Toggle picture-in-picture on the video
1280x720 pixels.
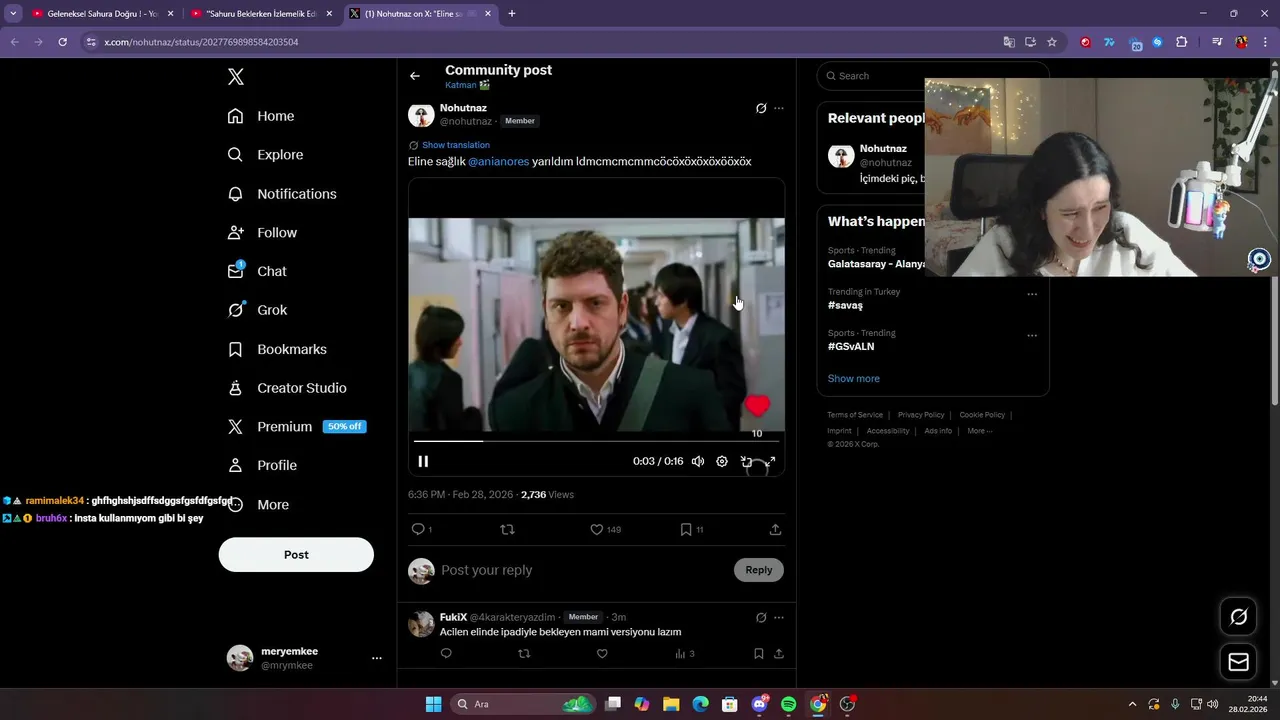point(746,461)
